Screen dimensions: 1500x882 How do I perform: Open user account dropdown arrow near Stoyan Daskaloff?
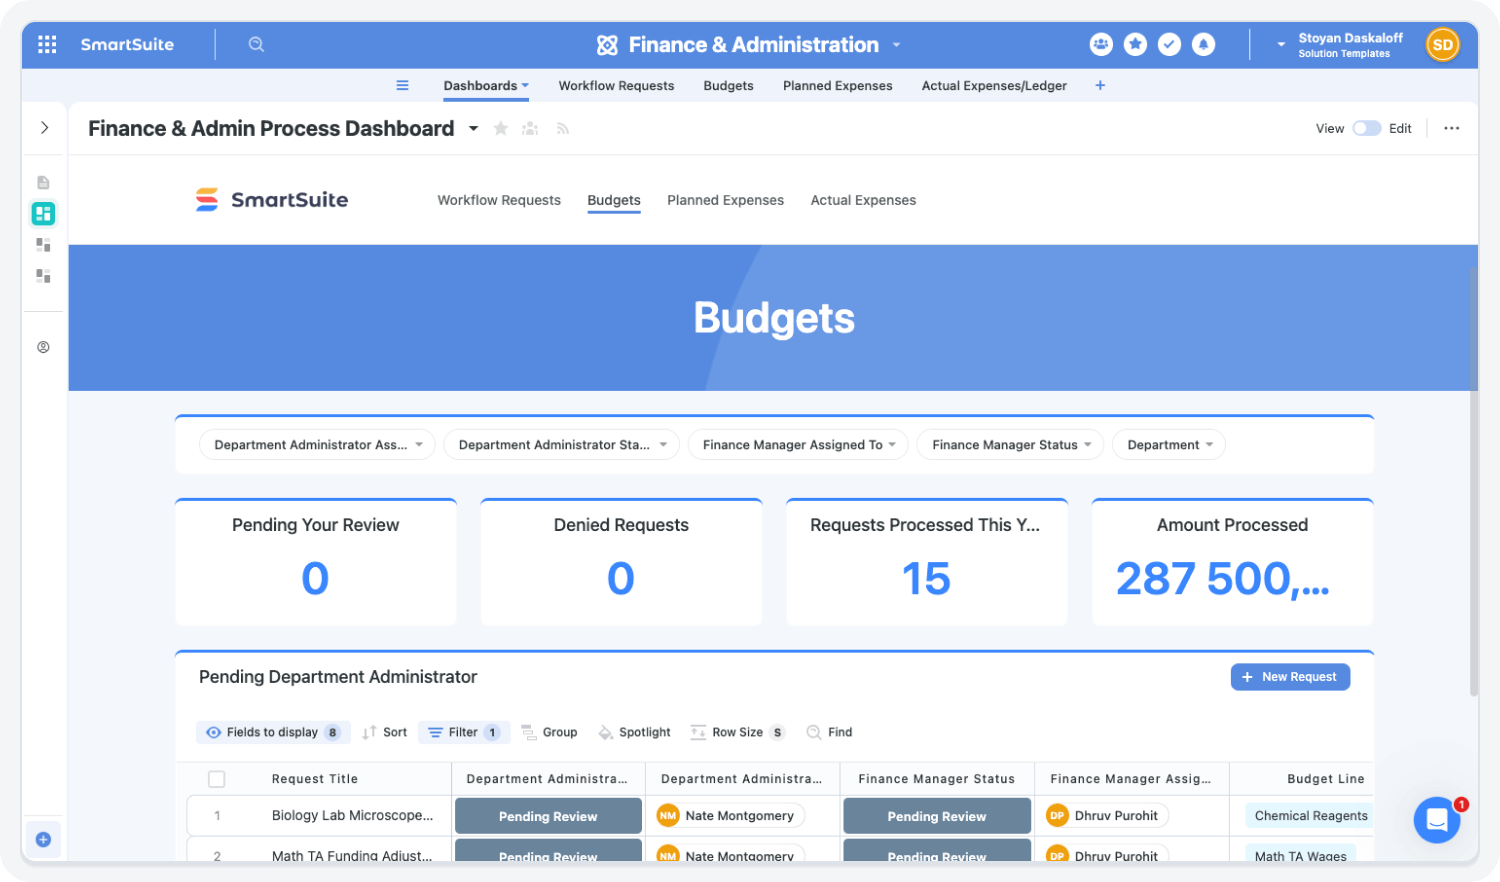point(1281,44)
